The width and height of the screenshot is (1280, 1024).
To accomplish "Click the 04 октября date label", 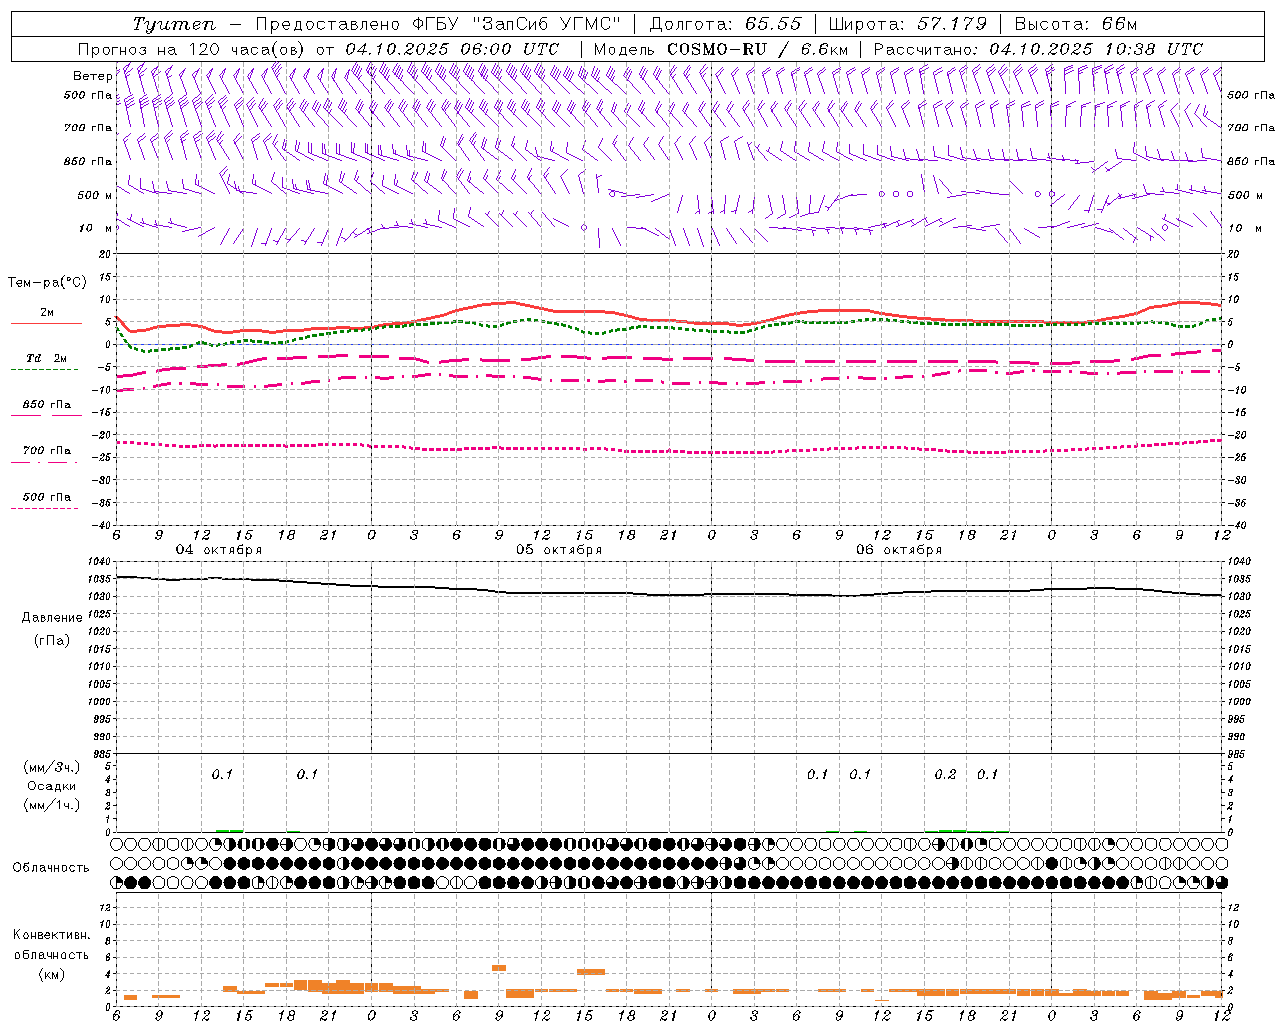I will pos(219,550).
